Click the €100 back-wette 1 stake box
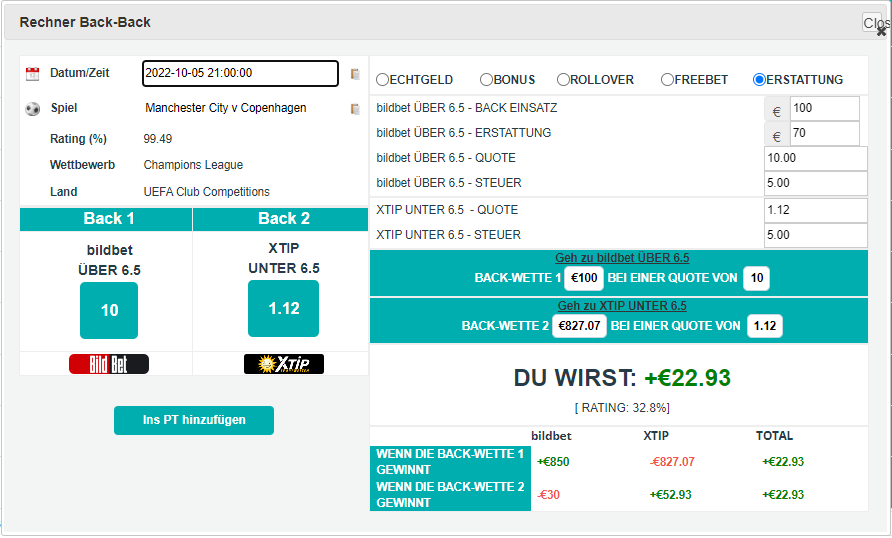 (584, 278)
